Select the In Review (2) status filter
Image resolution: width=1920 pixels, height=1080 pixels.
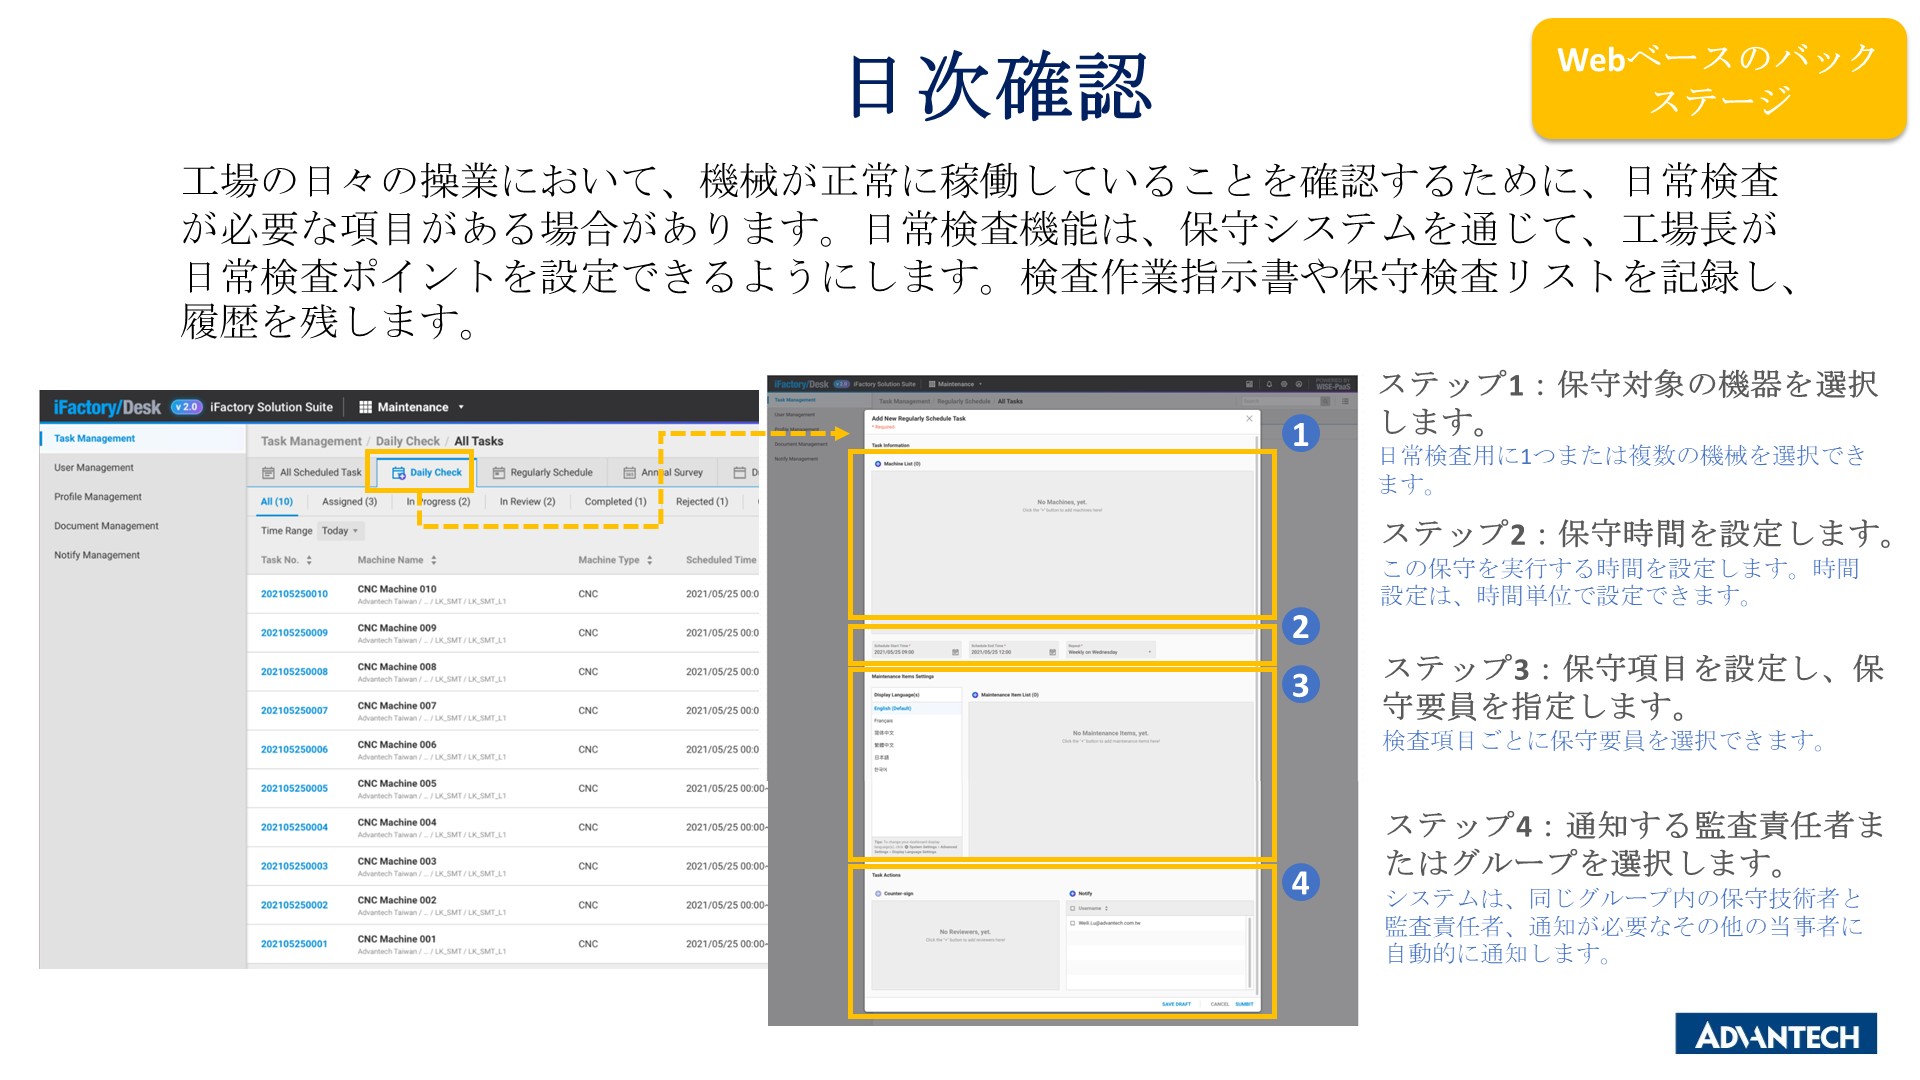[527, 502]
